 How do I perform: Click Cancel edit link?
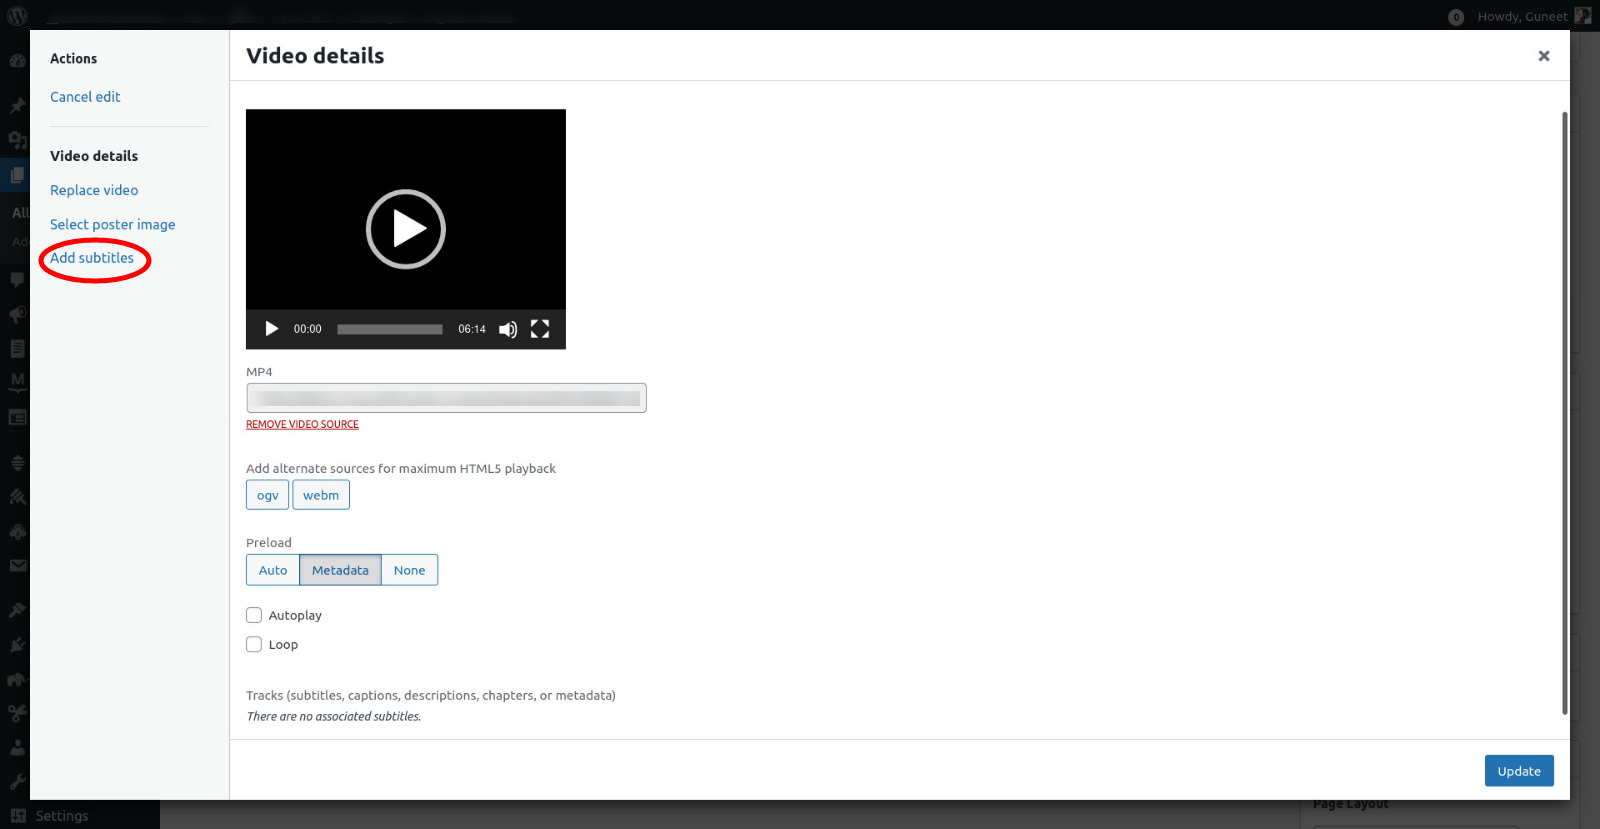(x=85, y=97)
